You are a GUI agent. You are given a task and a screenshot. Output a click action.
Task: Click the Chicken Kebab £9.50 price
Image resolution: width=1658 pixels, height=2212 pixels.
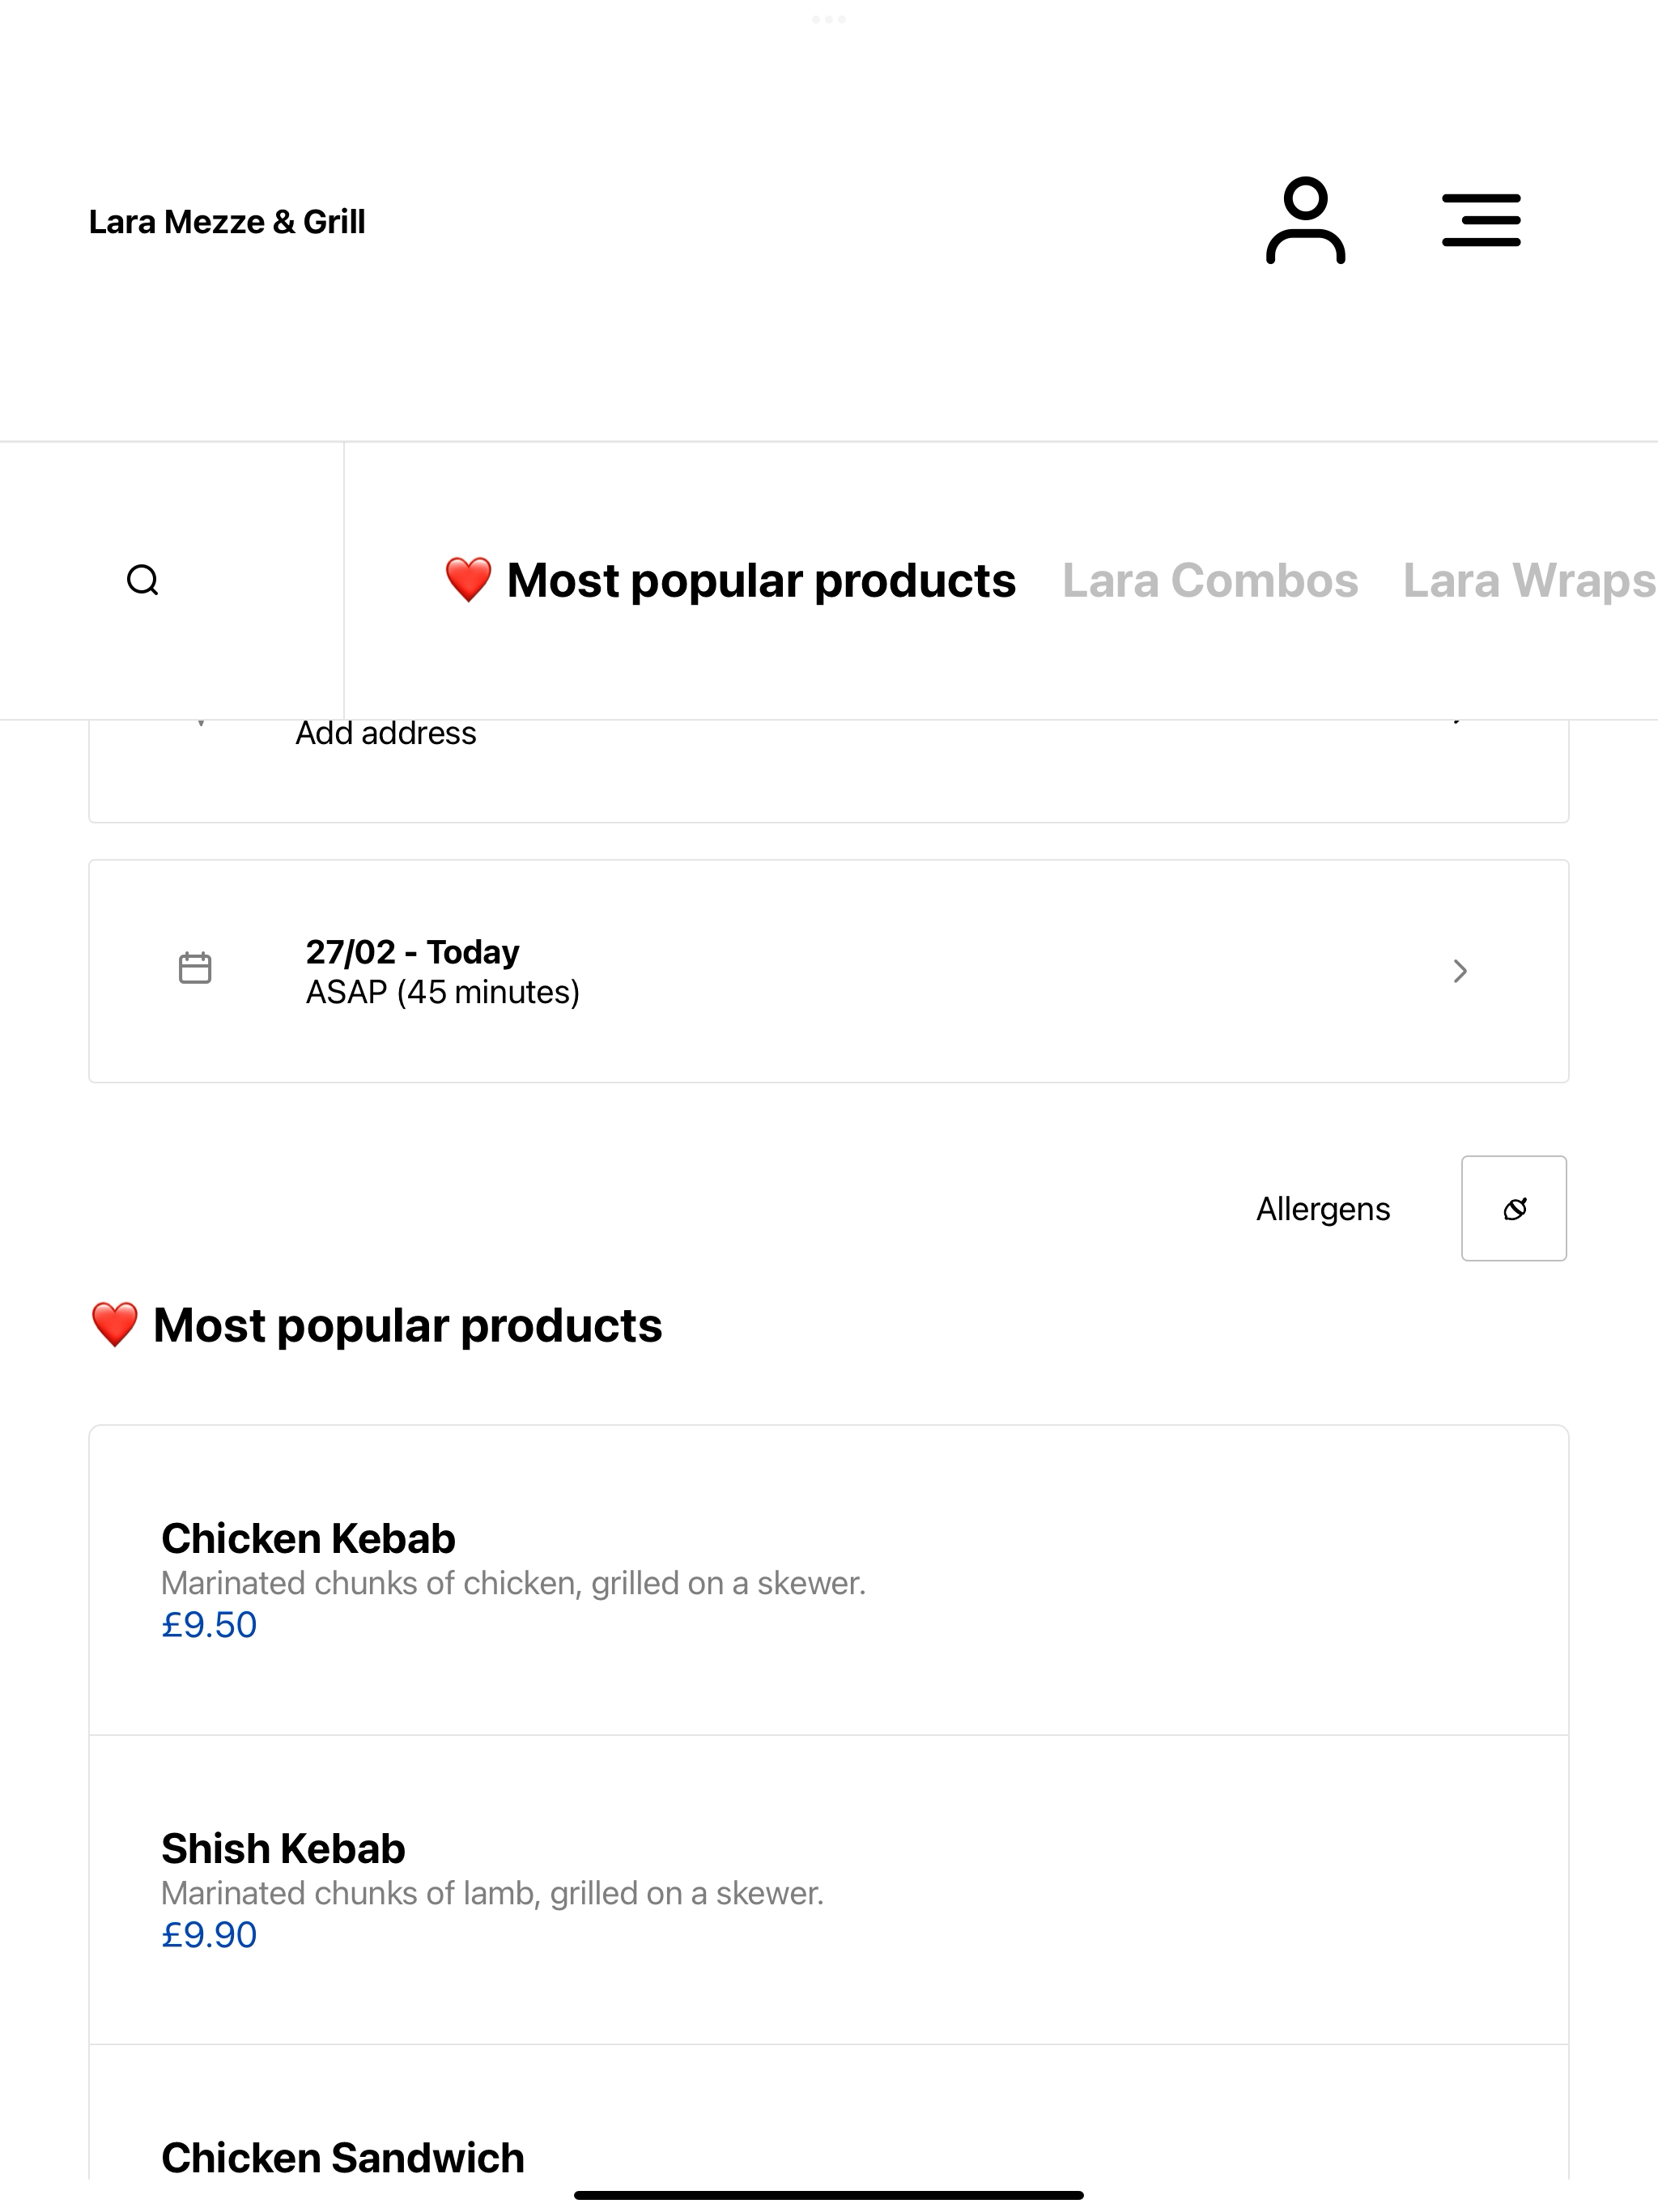coord(209,1625)
